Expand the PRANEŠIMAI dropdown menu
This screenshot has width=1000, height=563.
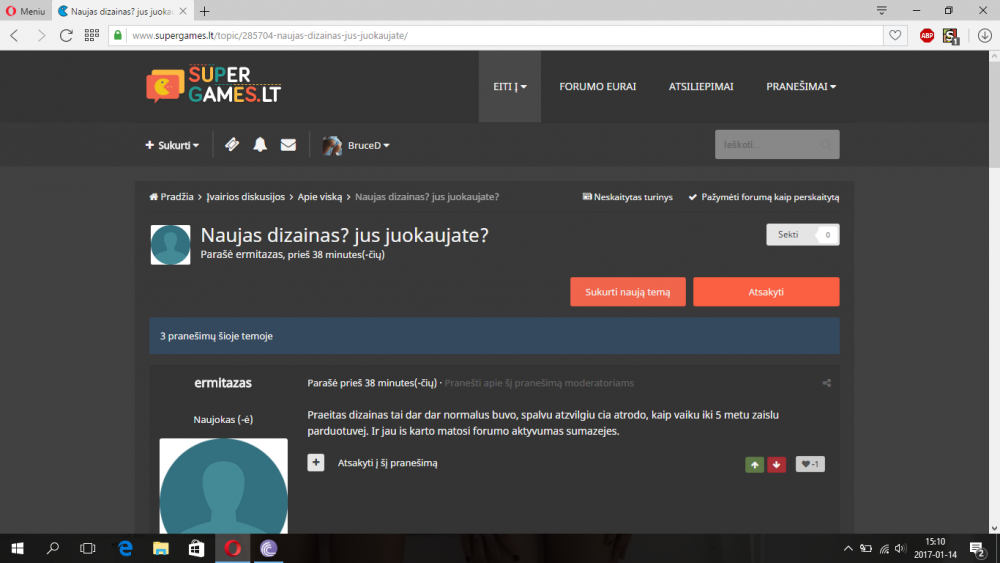coord(801,87)
